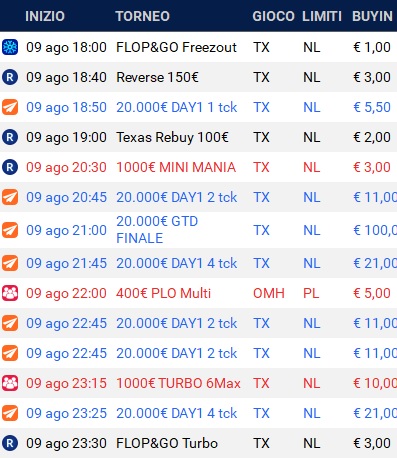
Task: Click the snowflake icon for FLOP&GO Freezout
Action: coord(10,47)
